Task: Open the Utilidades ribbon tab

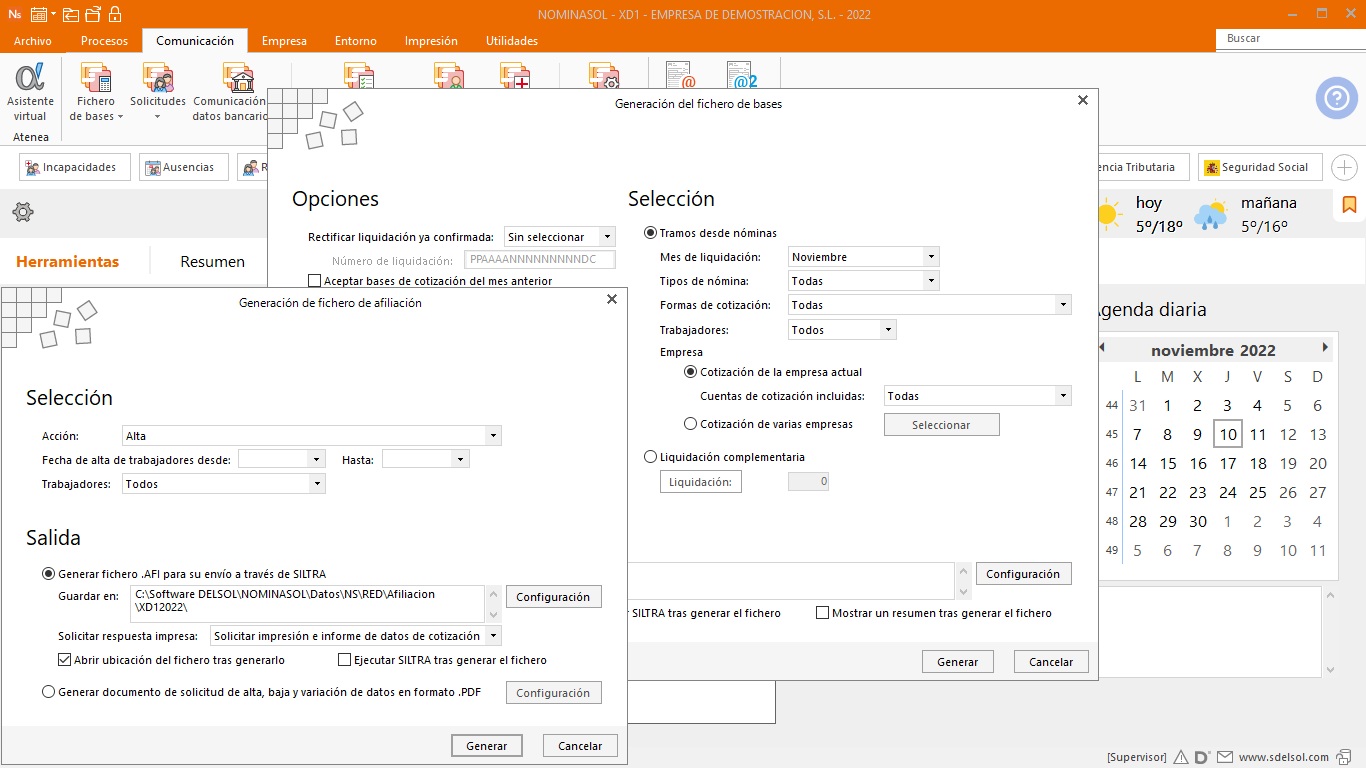Action: [511, 41]
